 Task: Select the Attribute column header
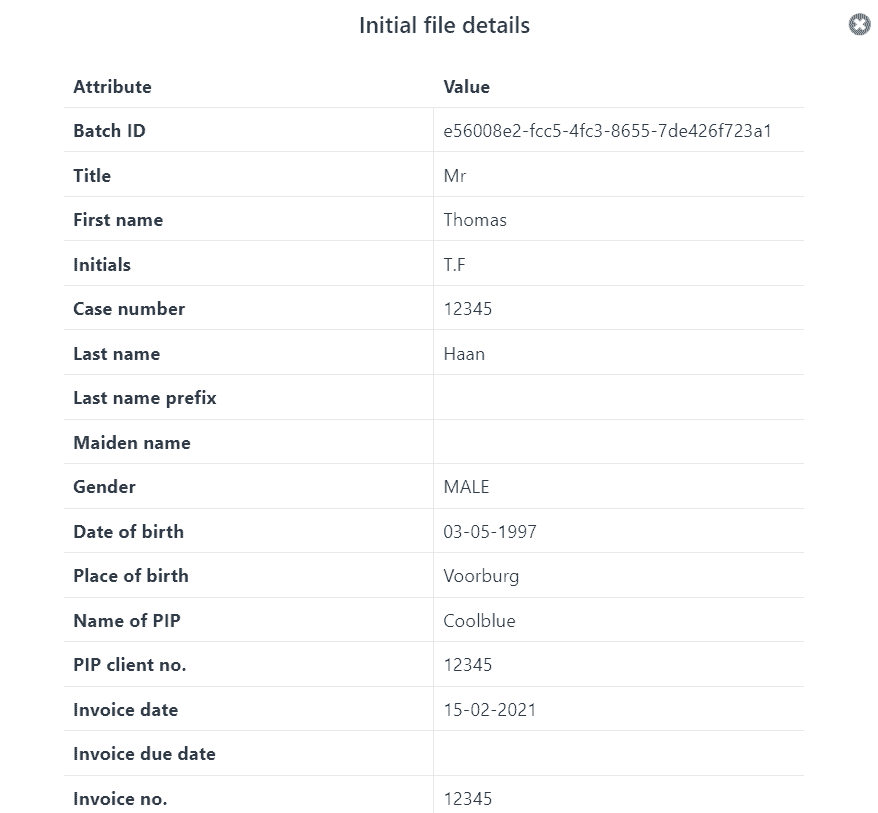(112, 87)
